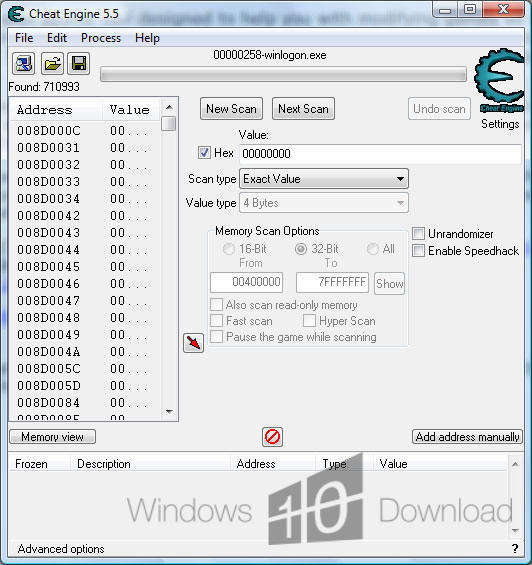The width and height of the screenshot is (532, 565).
Task: Enable the Unrandomizer checkbox
Action: (418, 233)
